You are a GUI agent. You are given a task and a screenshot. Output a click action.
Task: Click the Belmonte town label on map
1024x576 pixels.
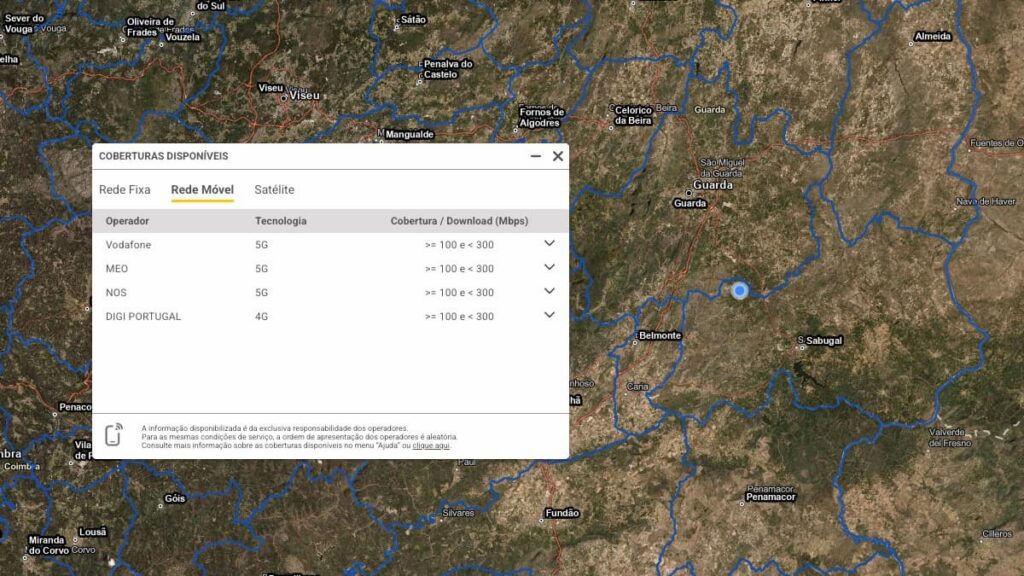point(659,336)
